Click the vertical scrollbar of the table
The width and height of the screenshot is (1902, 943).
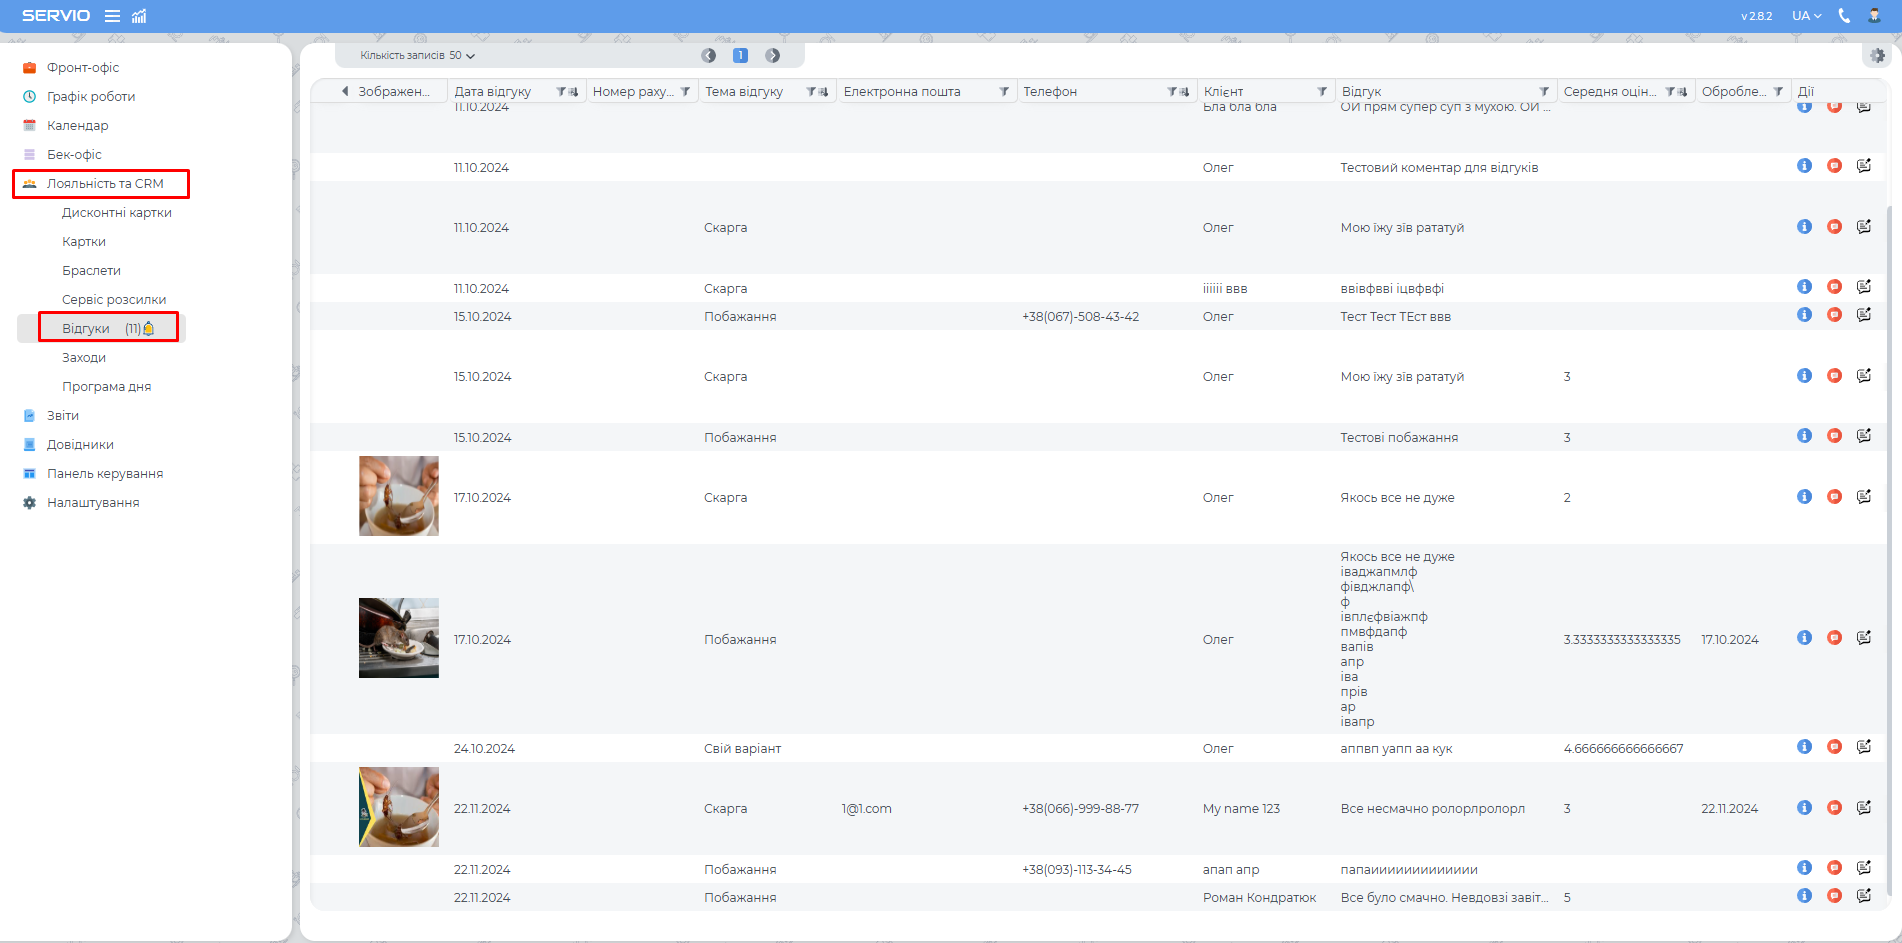click(x=1888, y=500)
